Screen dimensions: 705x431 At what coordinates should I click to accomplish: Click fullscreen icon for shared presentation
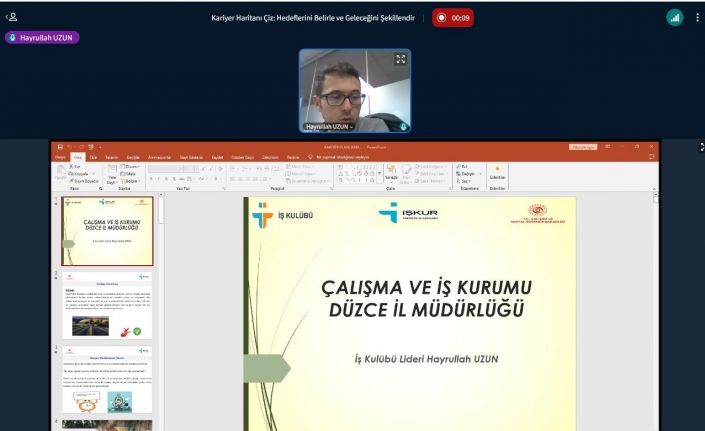click(x=701, y=147)
